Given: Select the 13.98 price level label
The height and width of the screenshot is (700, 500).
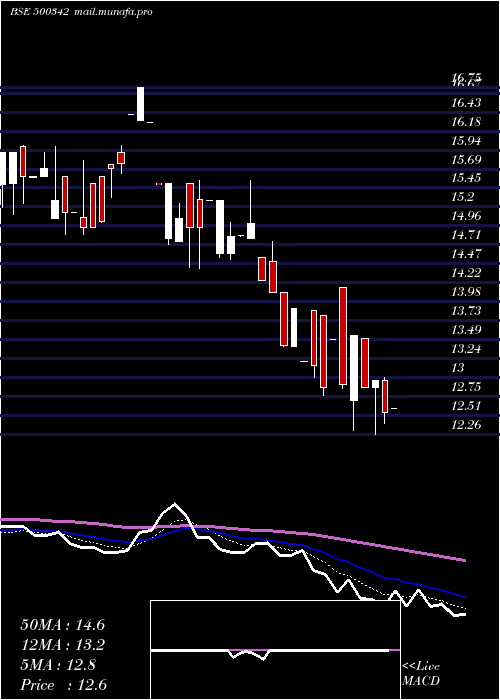Looking at the screenshot, I should [466, 292].
